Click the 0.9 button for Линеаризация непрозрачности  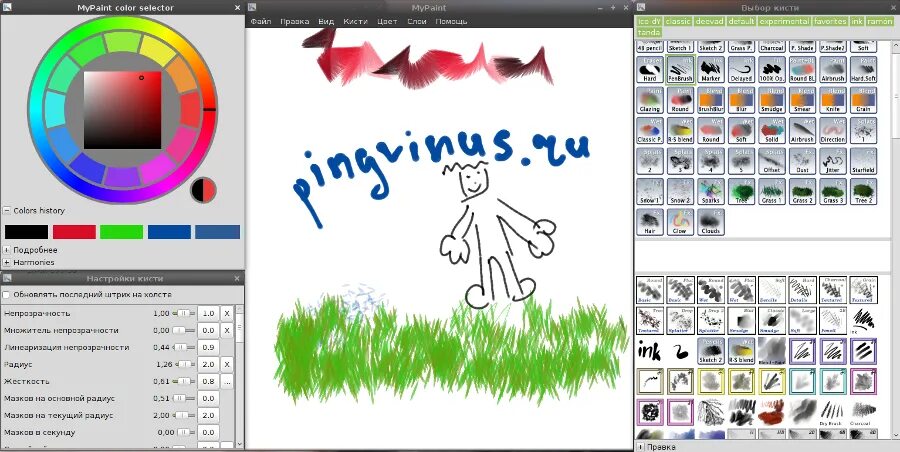208,347
